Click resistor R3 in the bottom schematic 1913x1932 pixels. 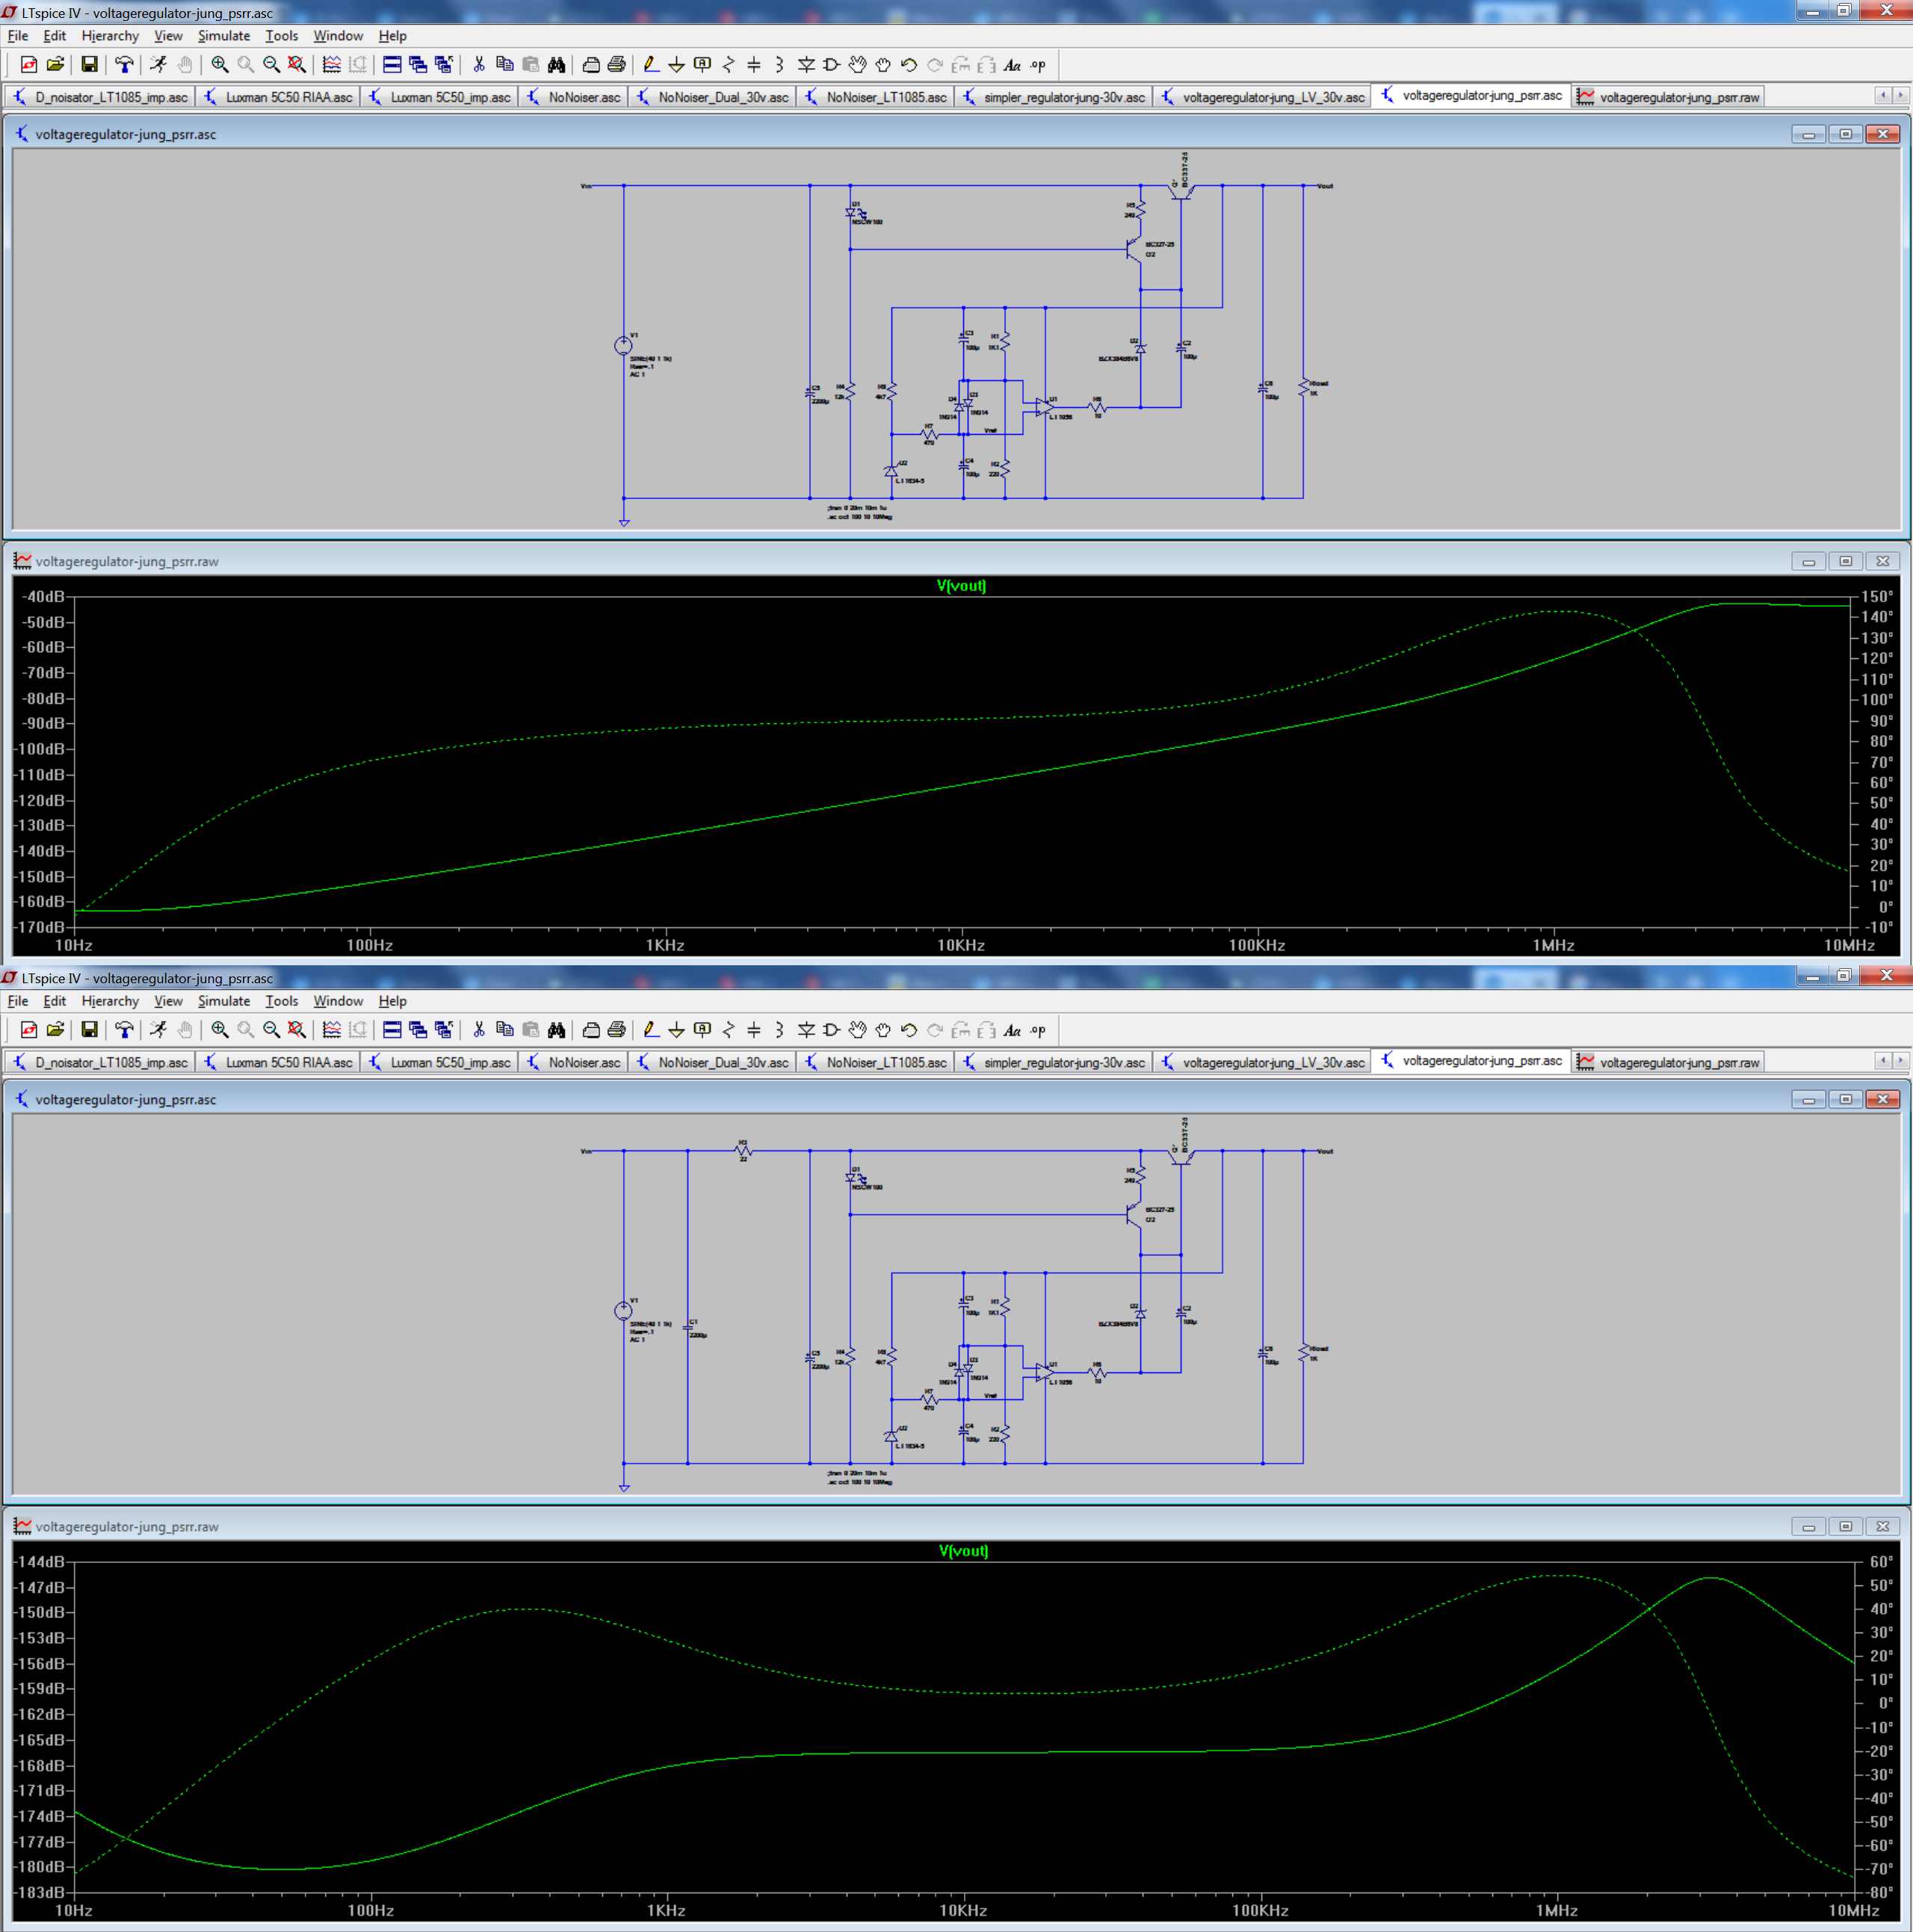click(x=743, y=1151)
